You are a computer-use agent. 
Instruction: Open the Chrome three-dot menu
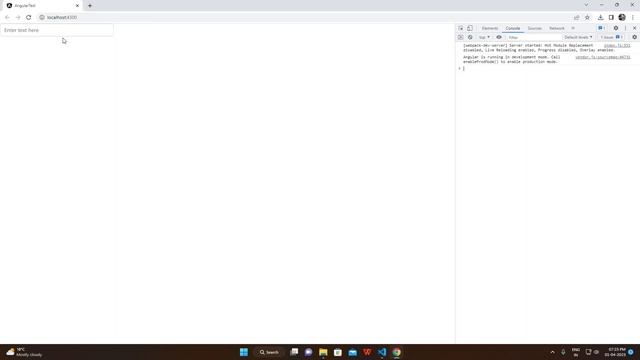click(633, 18)
